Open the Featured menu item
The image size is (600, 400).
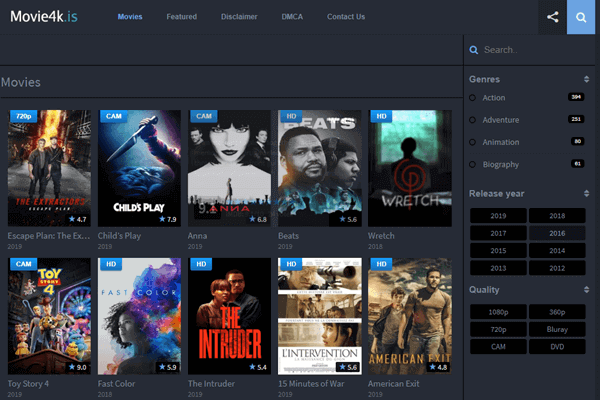click(x=182, y=17)
